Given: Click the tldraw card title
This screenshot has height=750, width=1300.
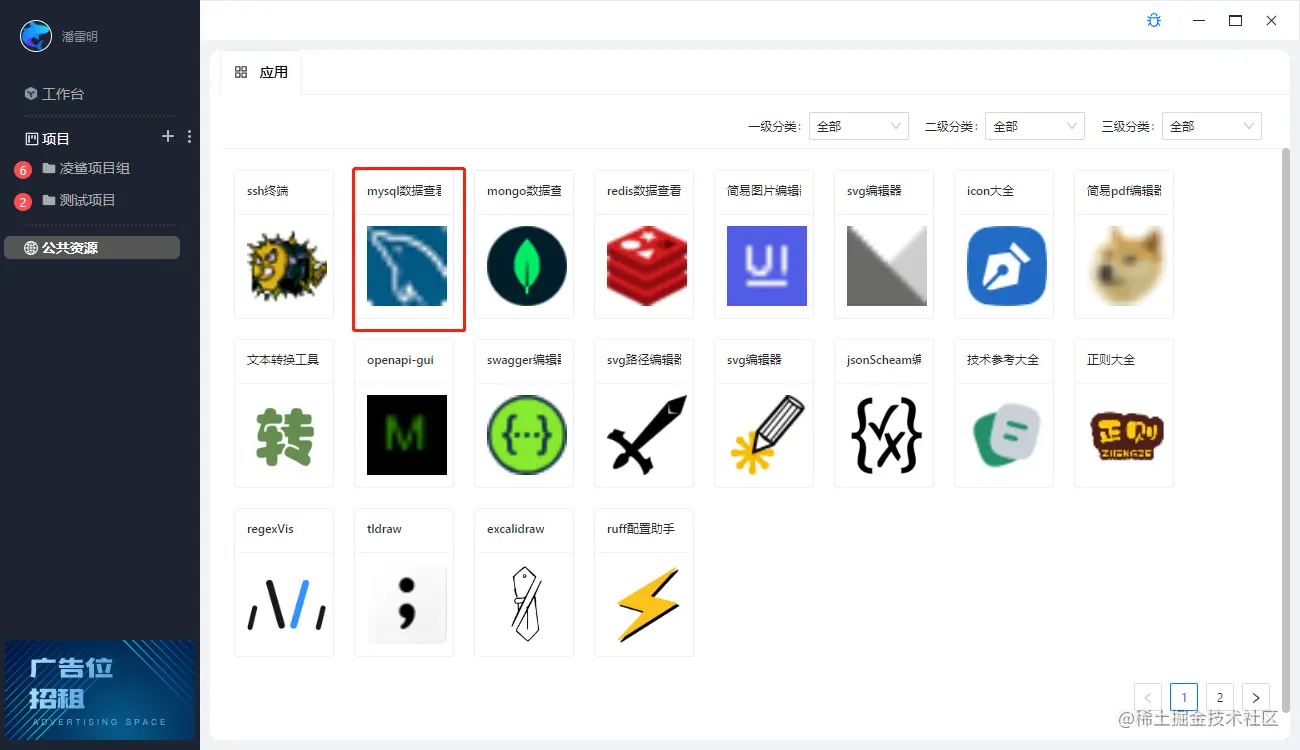Looking at the screenshot, I should pos(384,528).
